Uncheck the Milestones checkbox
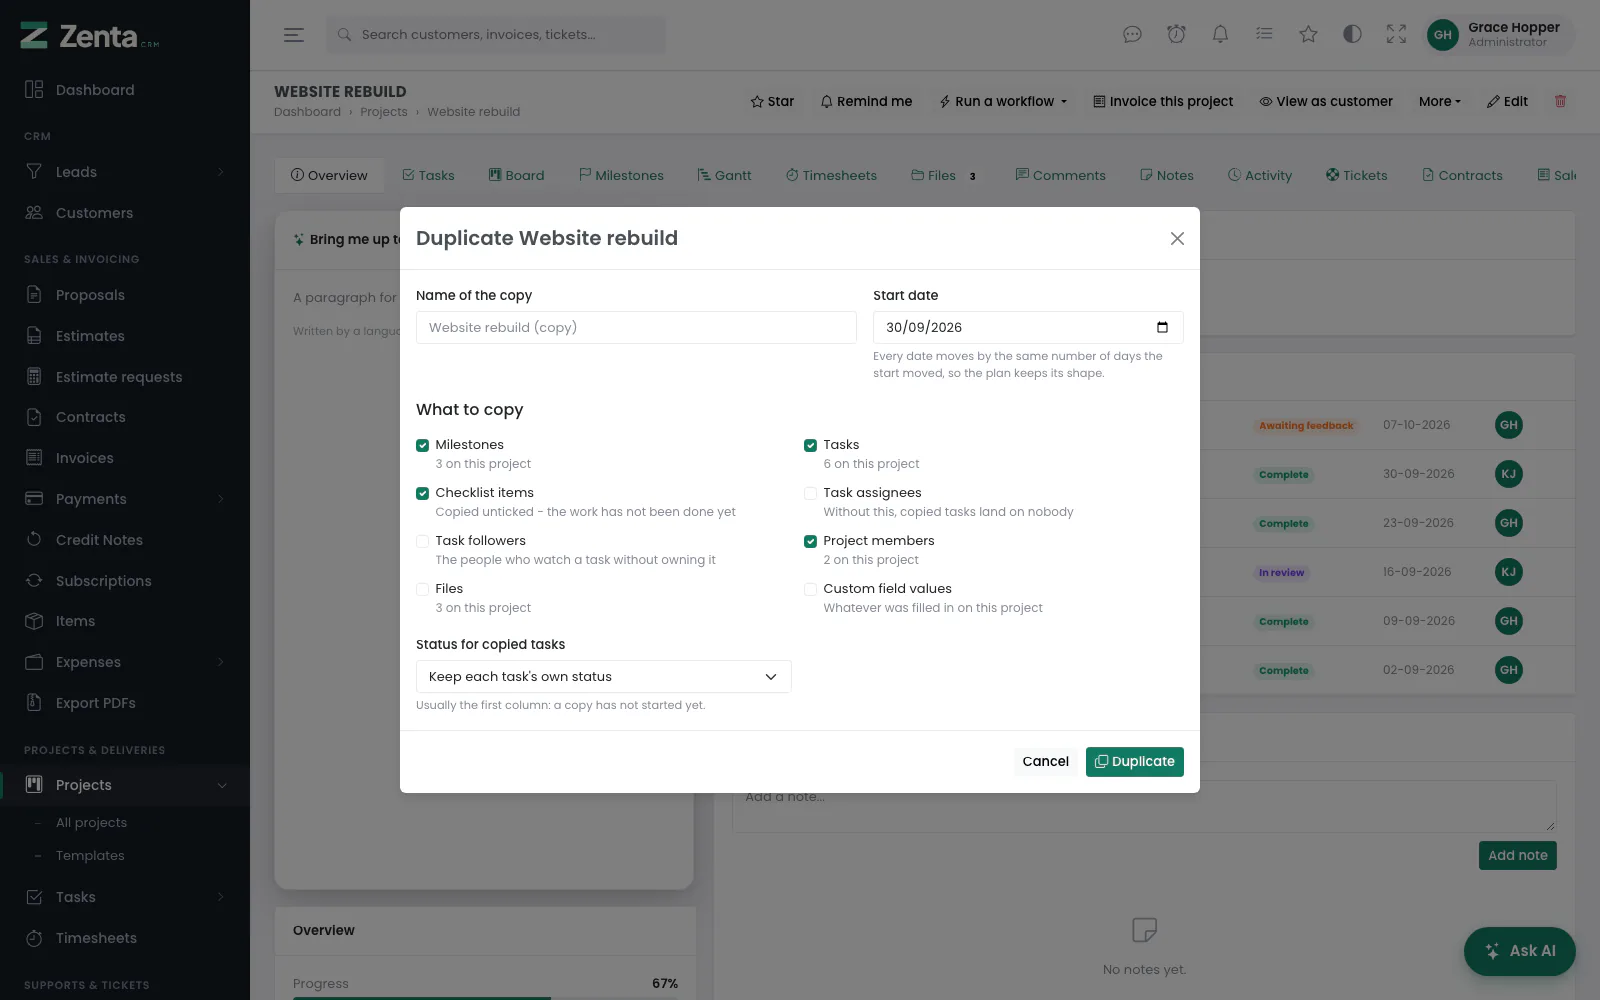Screen dimensions: 1600x1000 tap(422, 445)
